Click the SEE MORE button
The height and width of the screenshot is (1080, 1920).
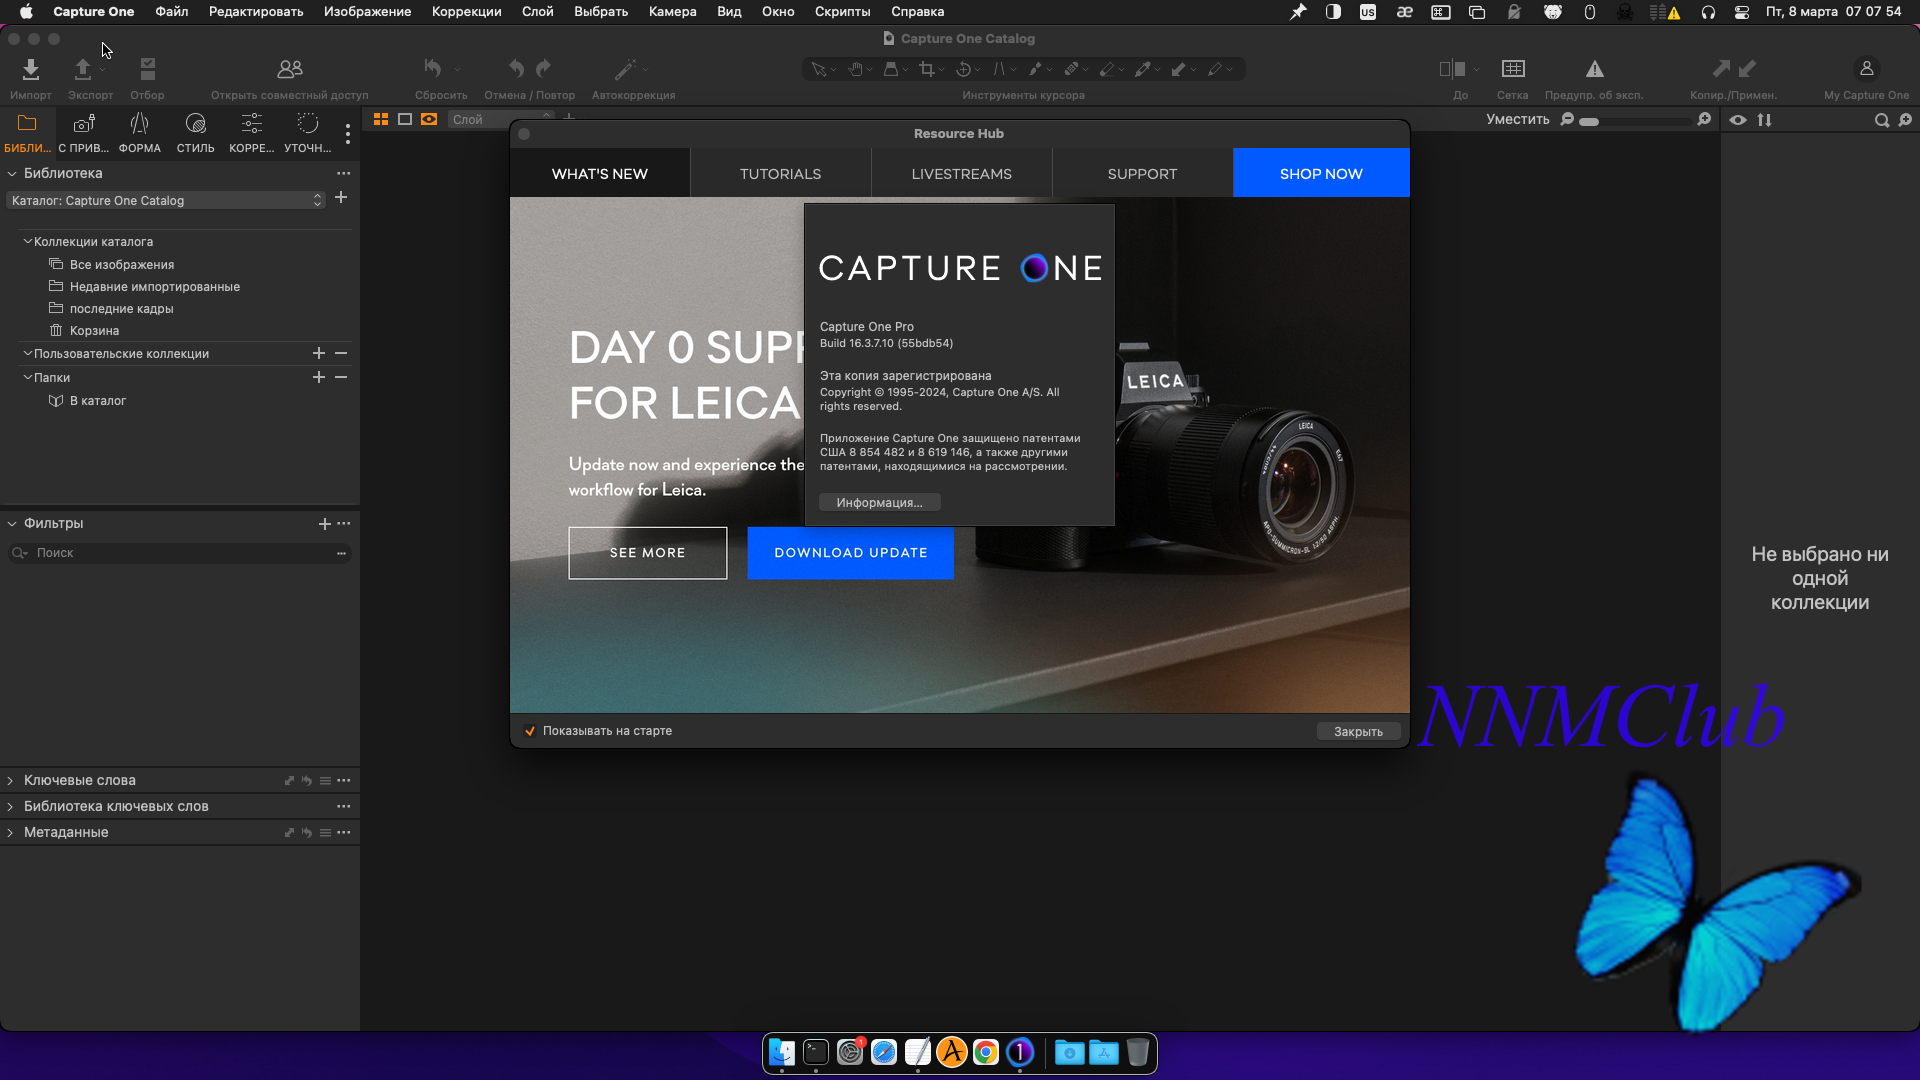pos(648,553)
